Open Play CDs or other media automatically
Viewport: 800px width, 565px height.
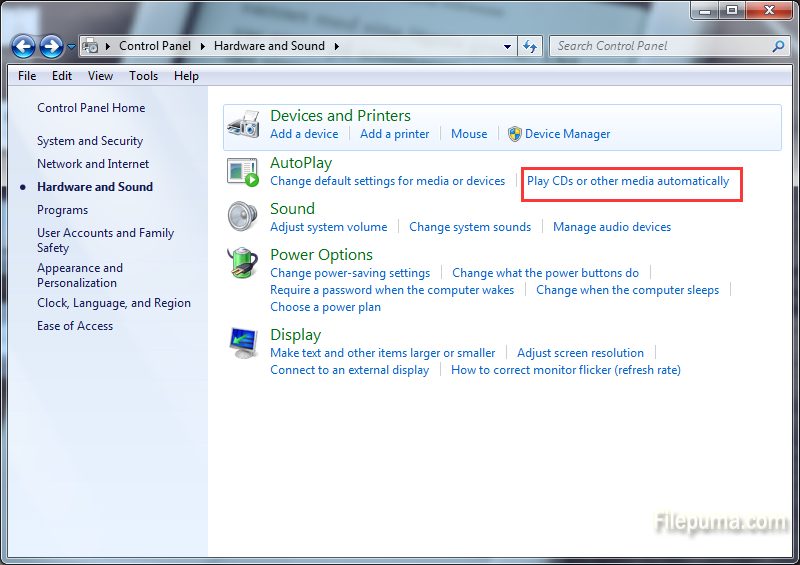click(x=628, y=181)
